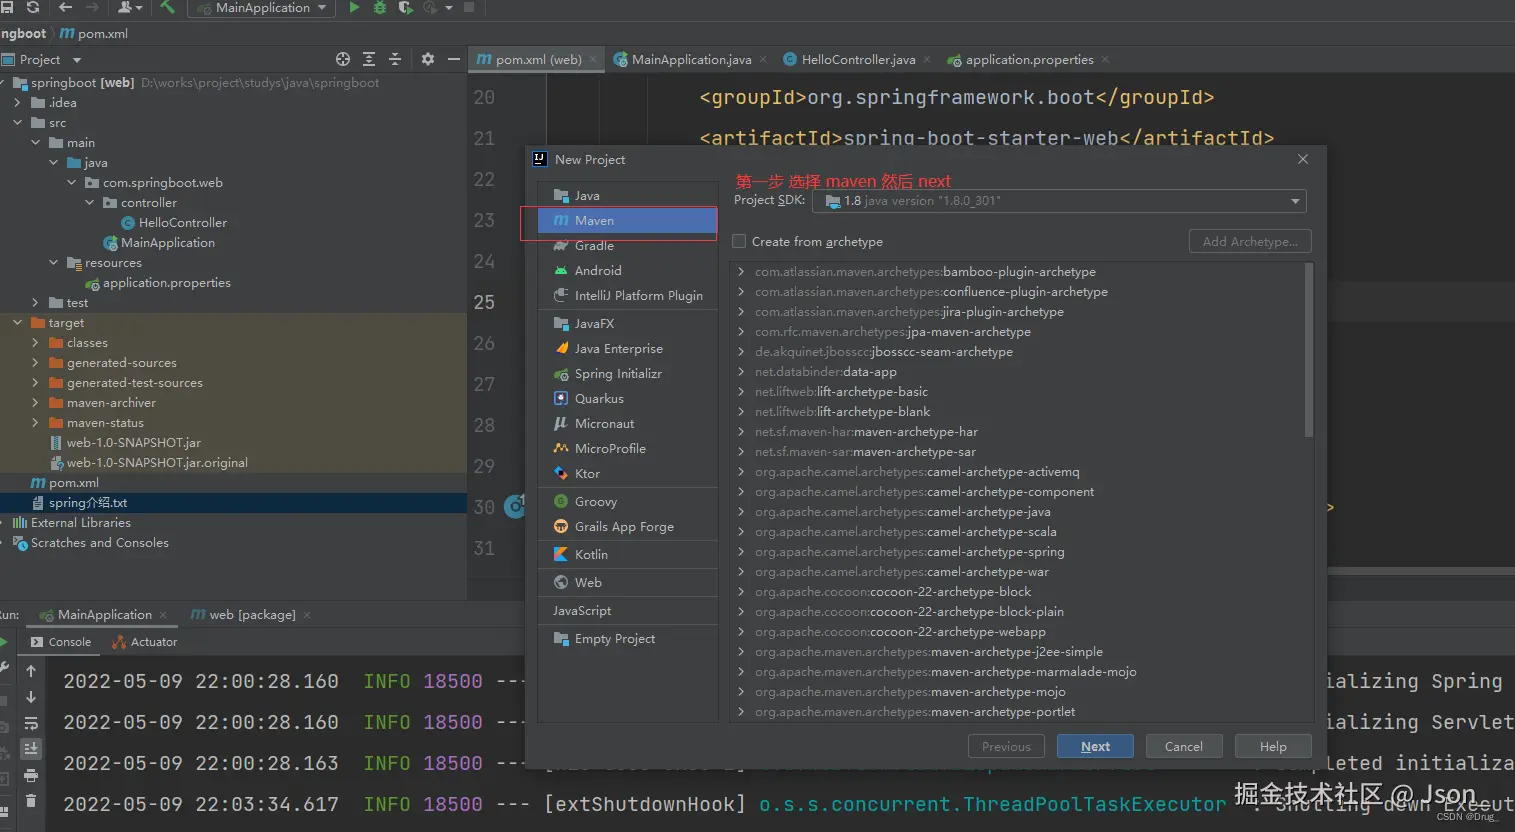Select JavaFX project type
The height and width of the screenshot is (832, 1515).
click(x=628, y=323)
